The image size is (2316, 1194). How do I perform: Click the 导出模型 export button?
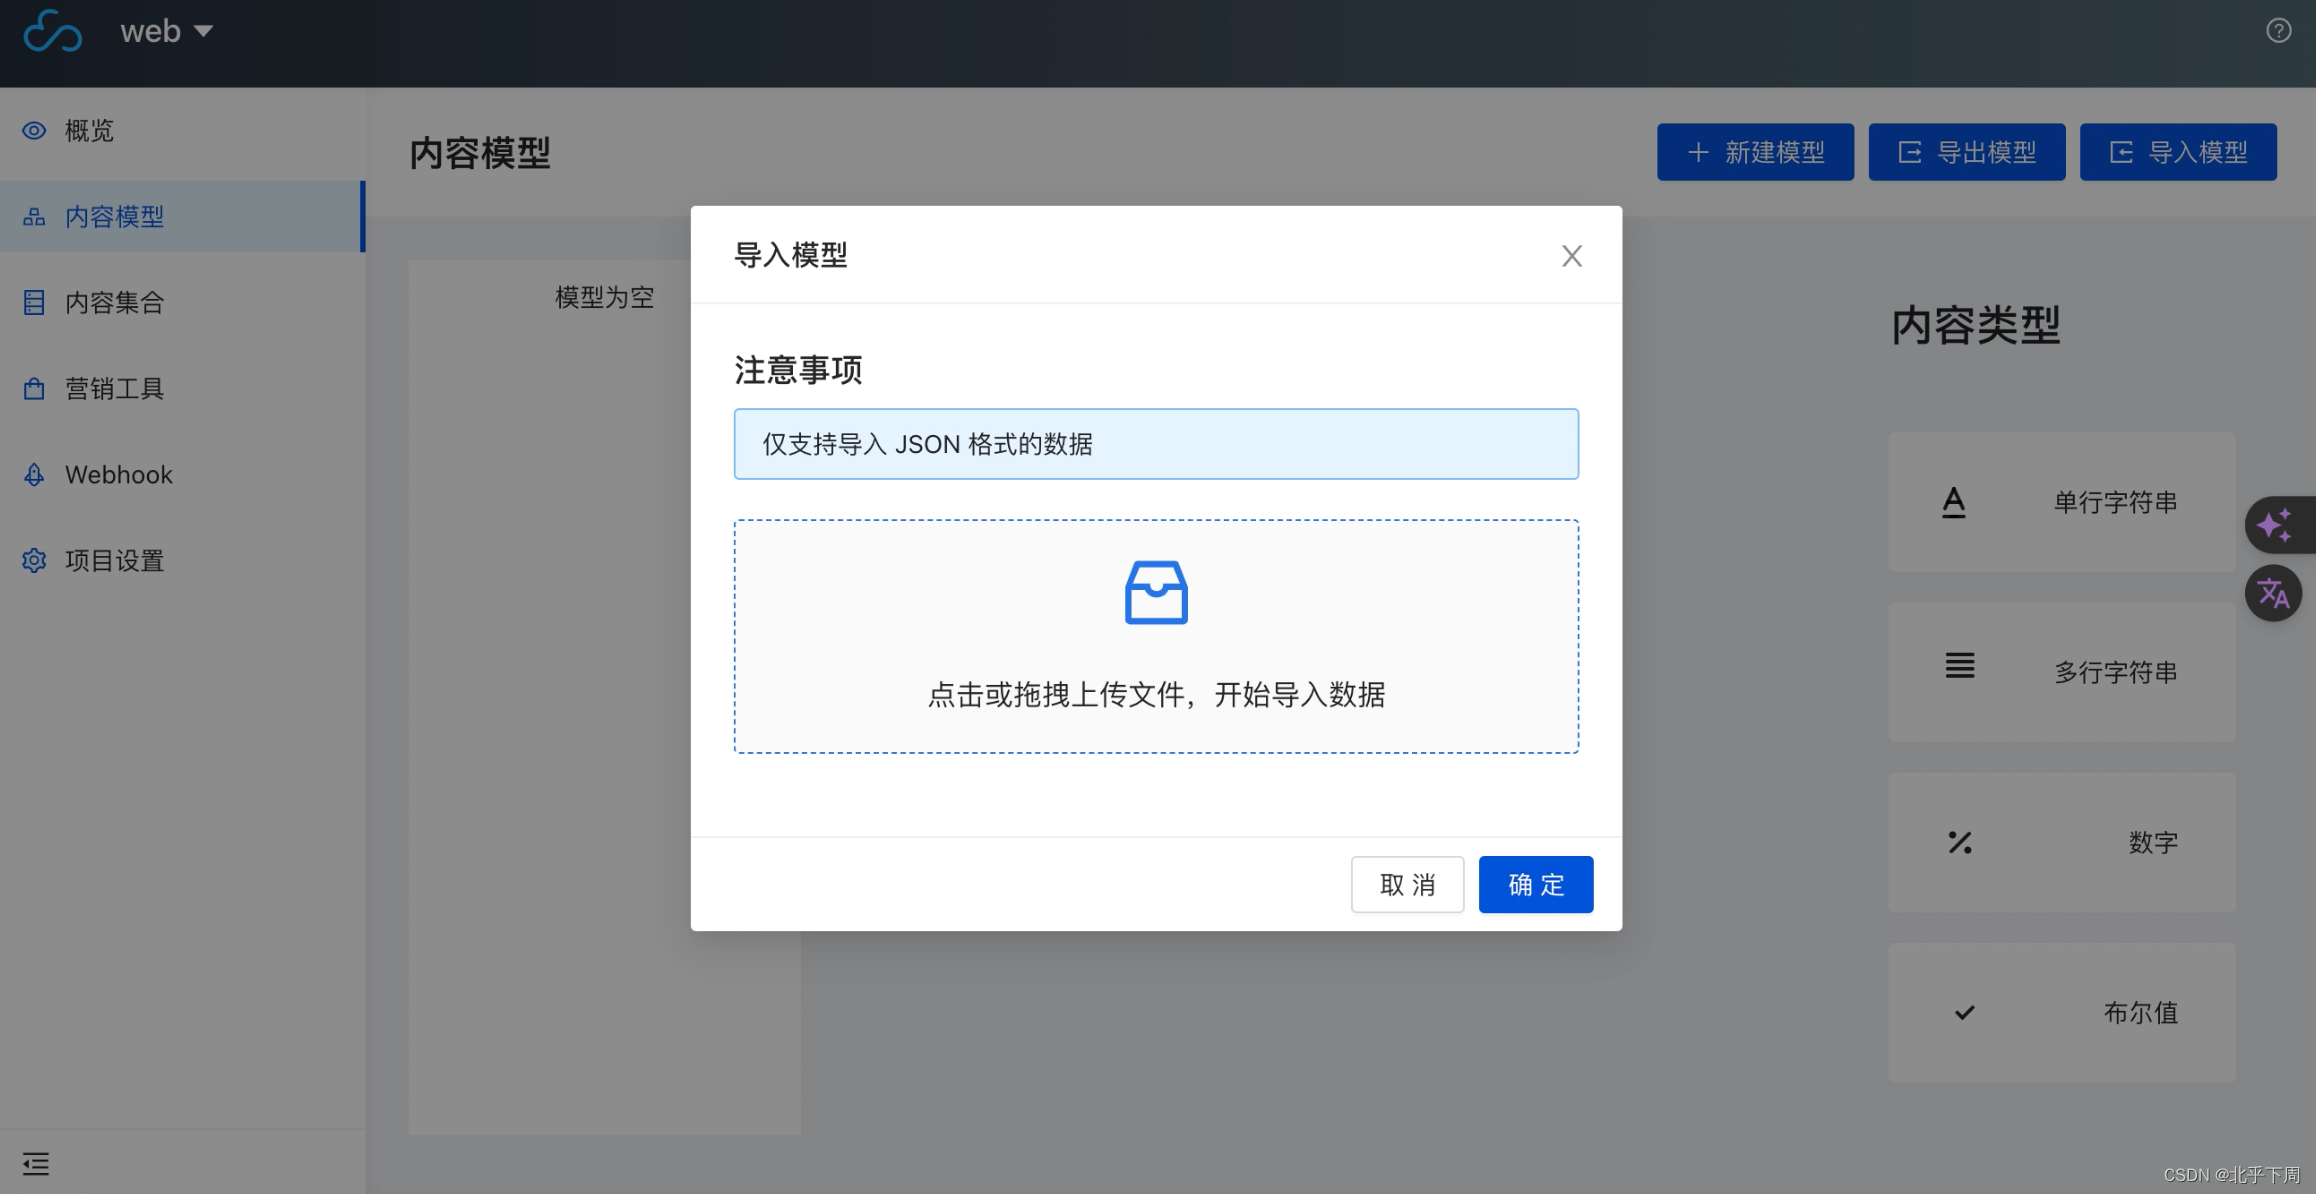(x=1966, y=152)
